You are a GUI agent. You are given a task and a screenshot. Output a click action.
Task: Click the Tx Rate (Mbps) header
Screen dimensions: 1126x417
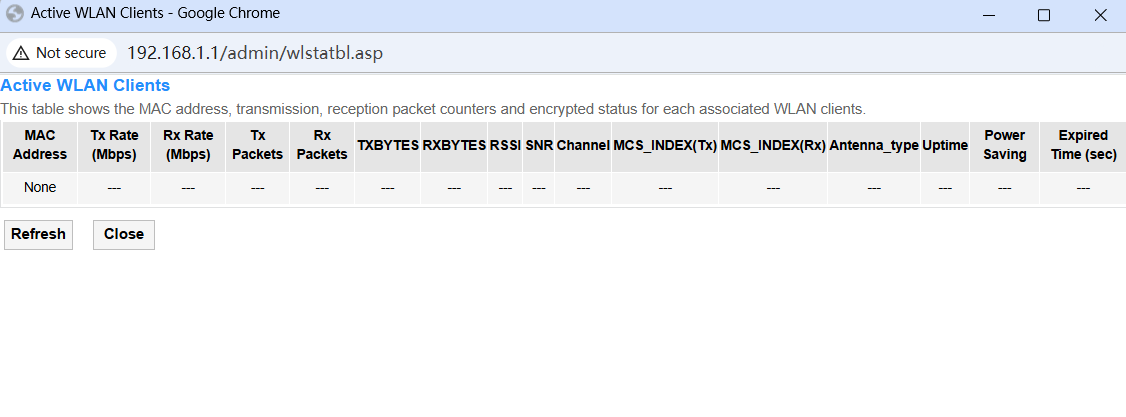[115, 145]
